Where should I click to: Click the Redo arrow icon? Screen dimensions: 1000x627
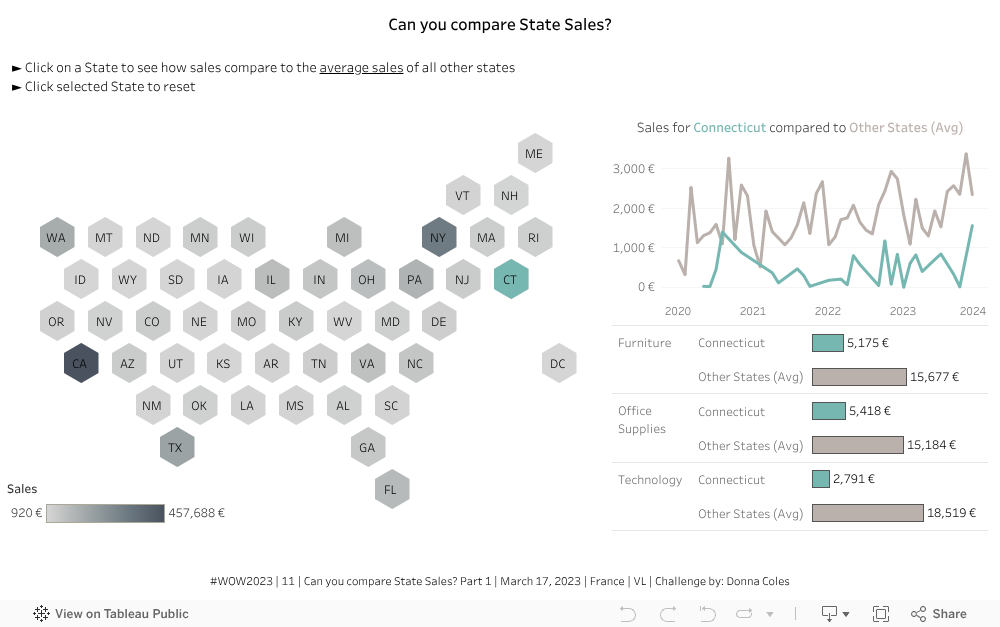click(667, 614)
